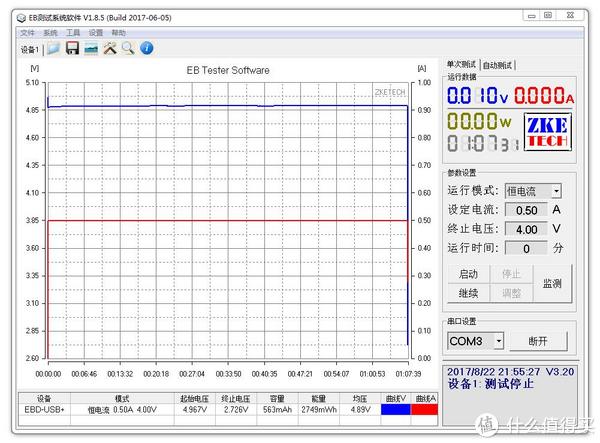The width and height of the screenshot is (600, 443).
Task: Click the 调整 adjust button
Action: click(x=511, y=293)
